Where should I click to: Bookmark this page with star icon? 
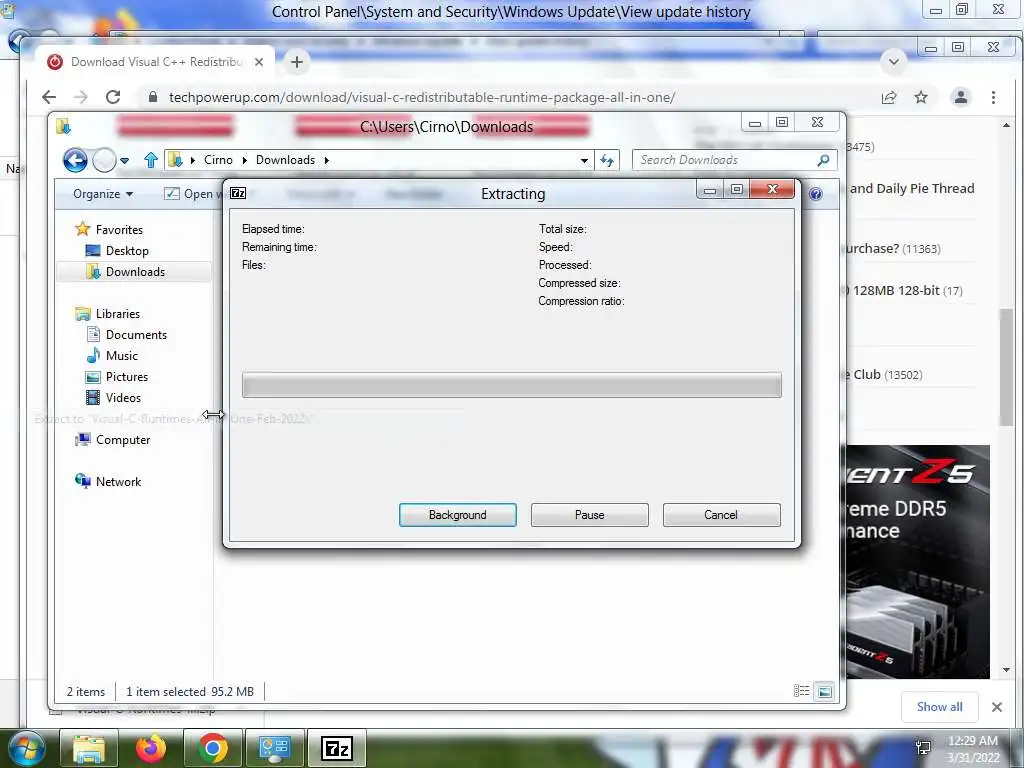pos(921,97)
